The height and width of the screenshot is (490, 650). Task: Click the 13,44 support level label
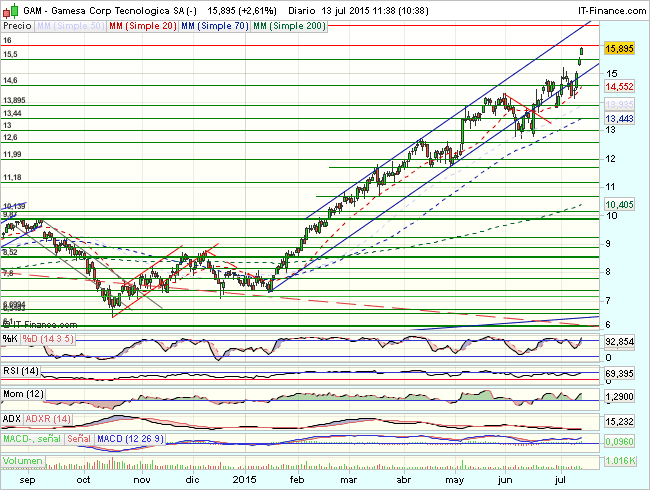tap(12, 113)
